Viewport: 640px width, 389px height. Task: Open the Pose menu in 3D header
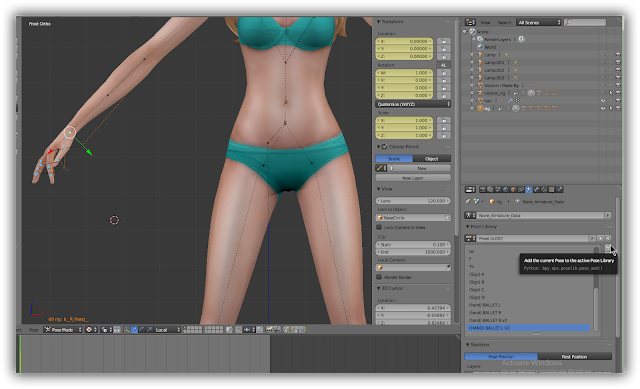[33, 330]
